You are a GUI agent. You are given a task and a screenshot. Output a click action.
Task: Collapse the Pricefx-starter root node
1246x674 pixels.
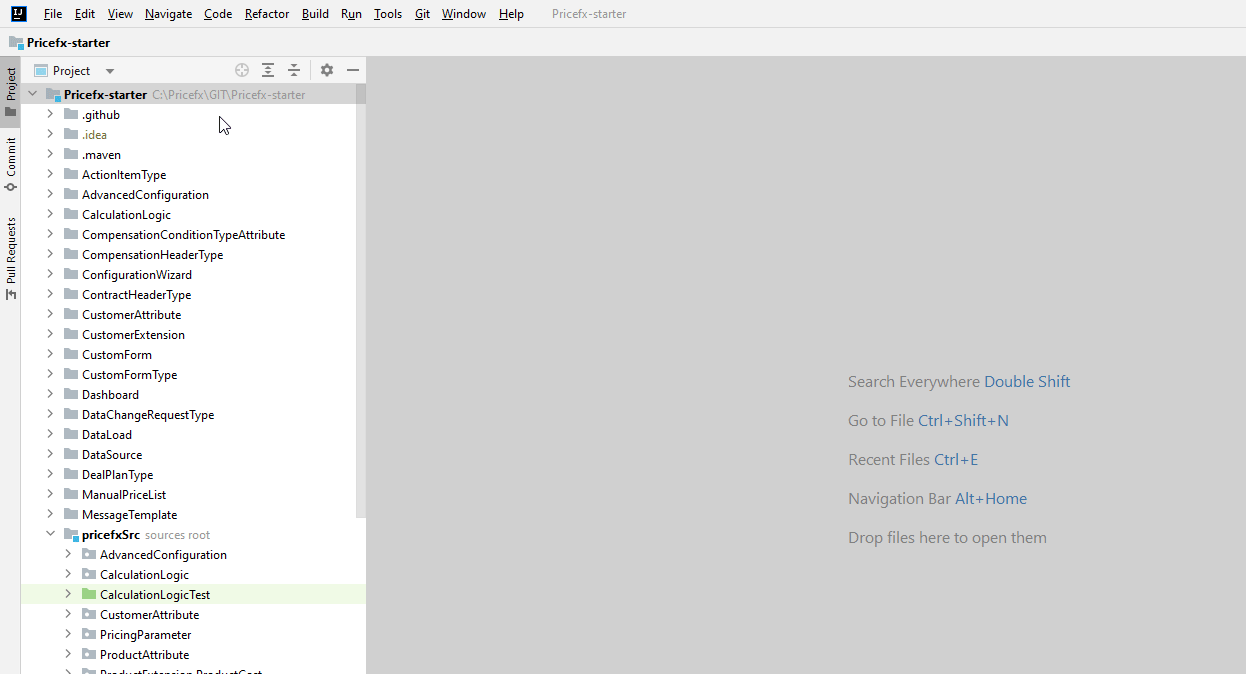(x=32, y=94)
